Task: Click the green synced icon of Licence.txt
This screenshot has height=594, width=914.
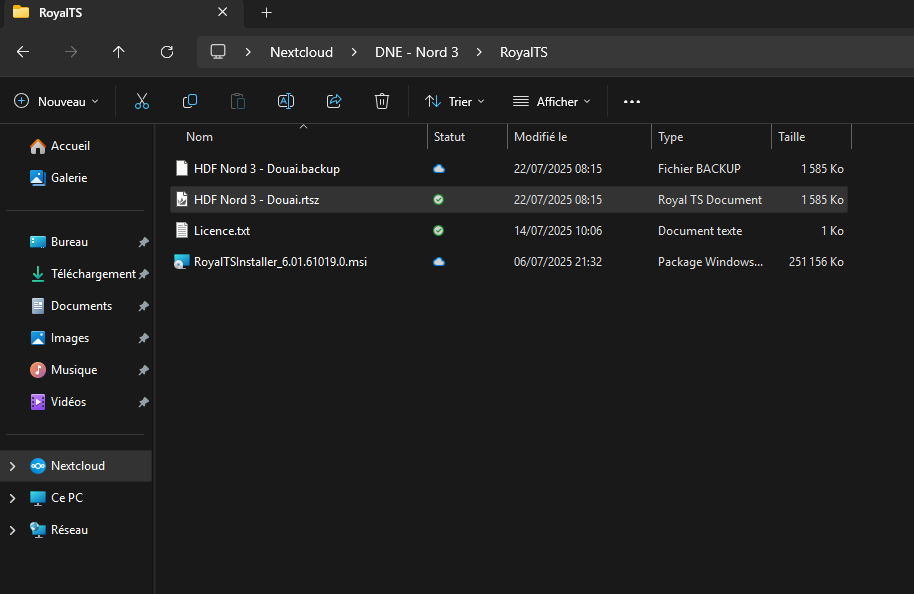Action: point(438,230)
